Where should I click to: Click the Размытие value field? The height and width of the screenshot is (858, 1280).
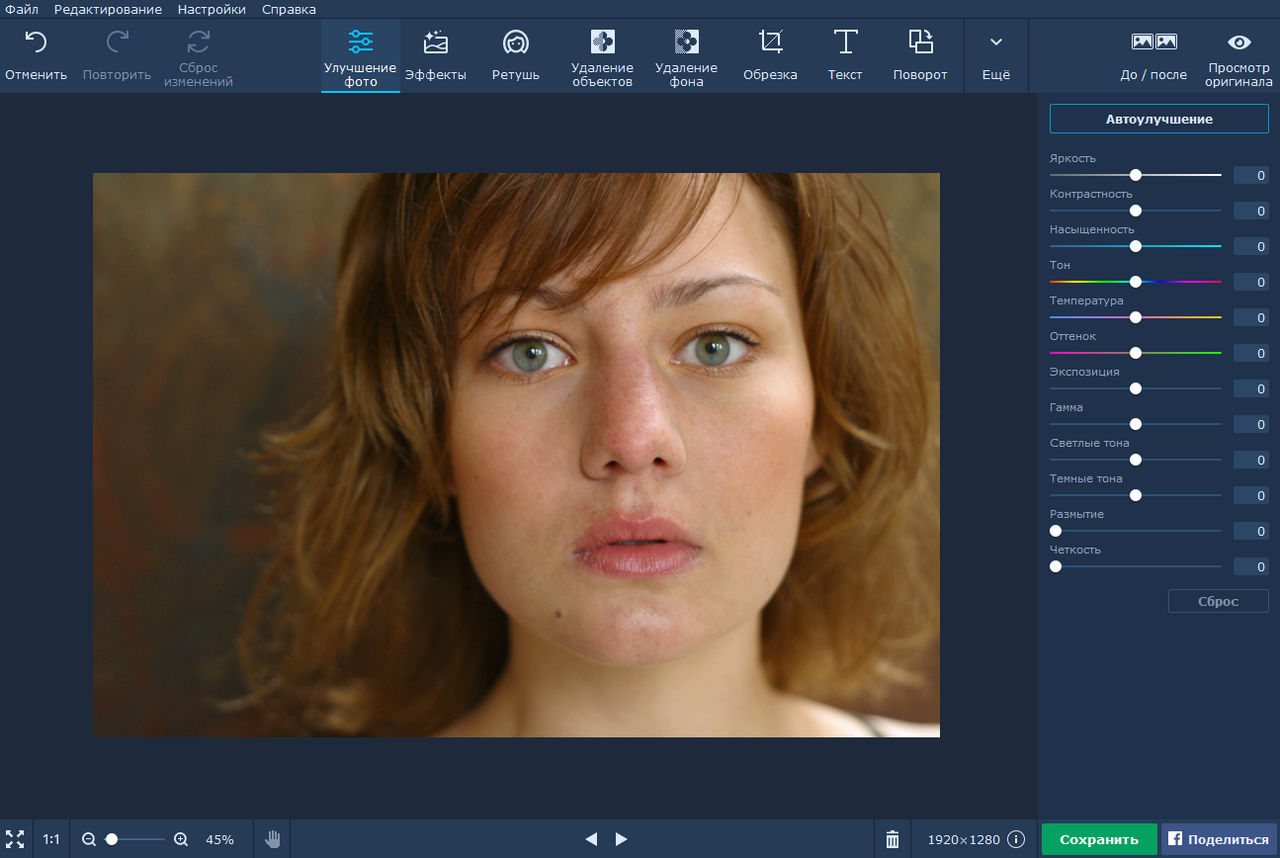coord(1251,531)
